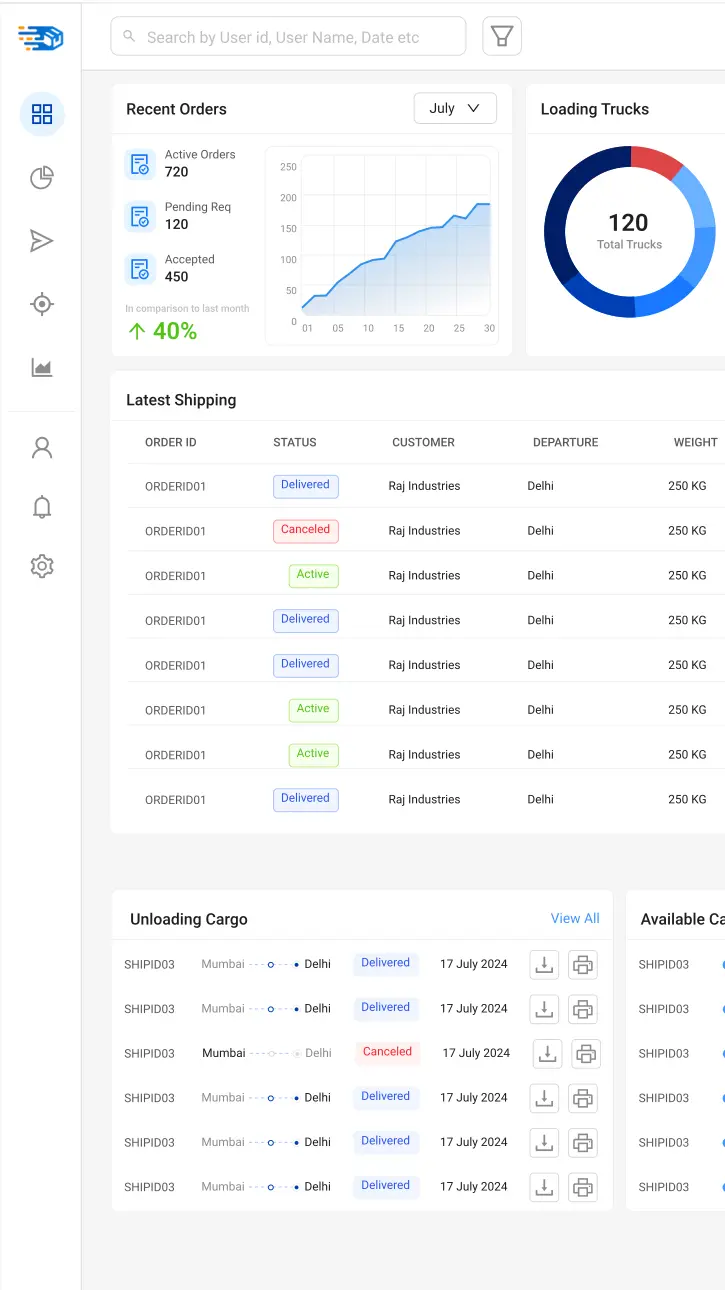Click the green up arrow beside 40%

click(x=136, y=331)
